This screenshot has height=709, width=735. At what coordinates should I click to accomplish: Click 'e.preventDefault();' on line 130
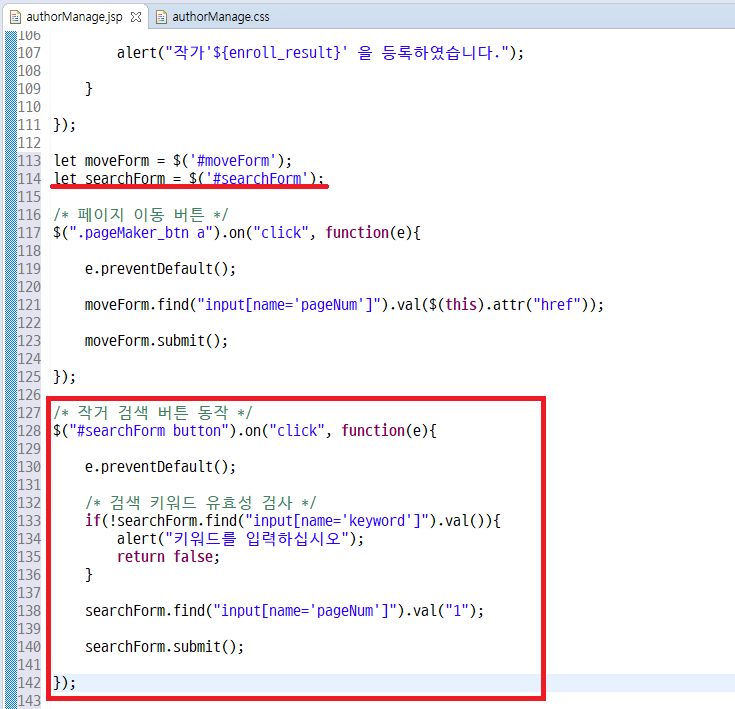click(160, 467)
